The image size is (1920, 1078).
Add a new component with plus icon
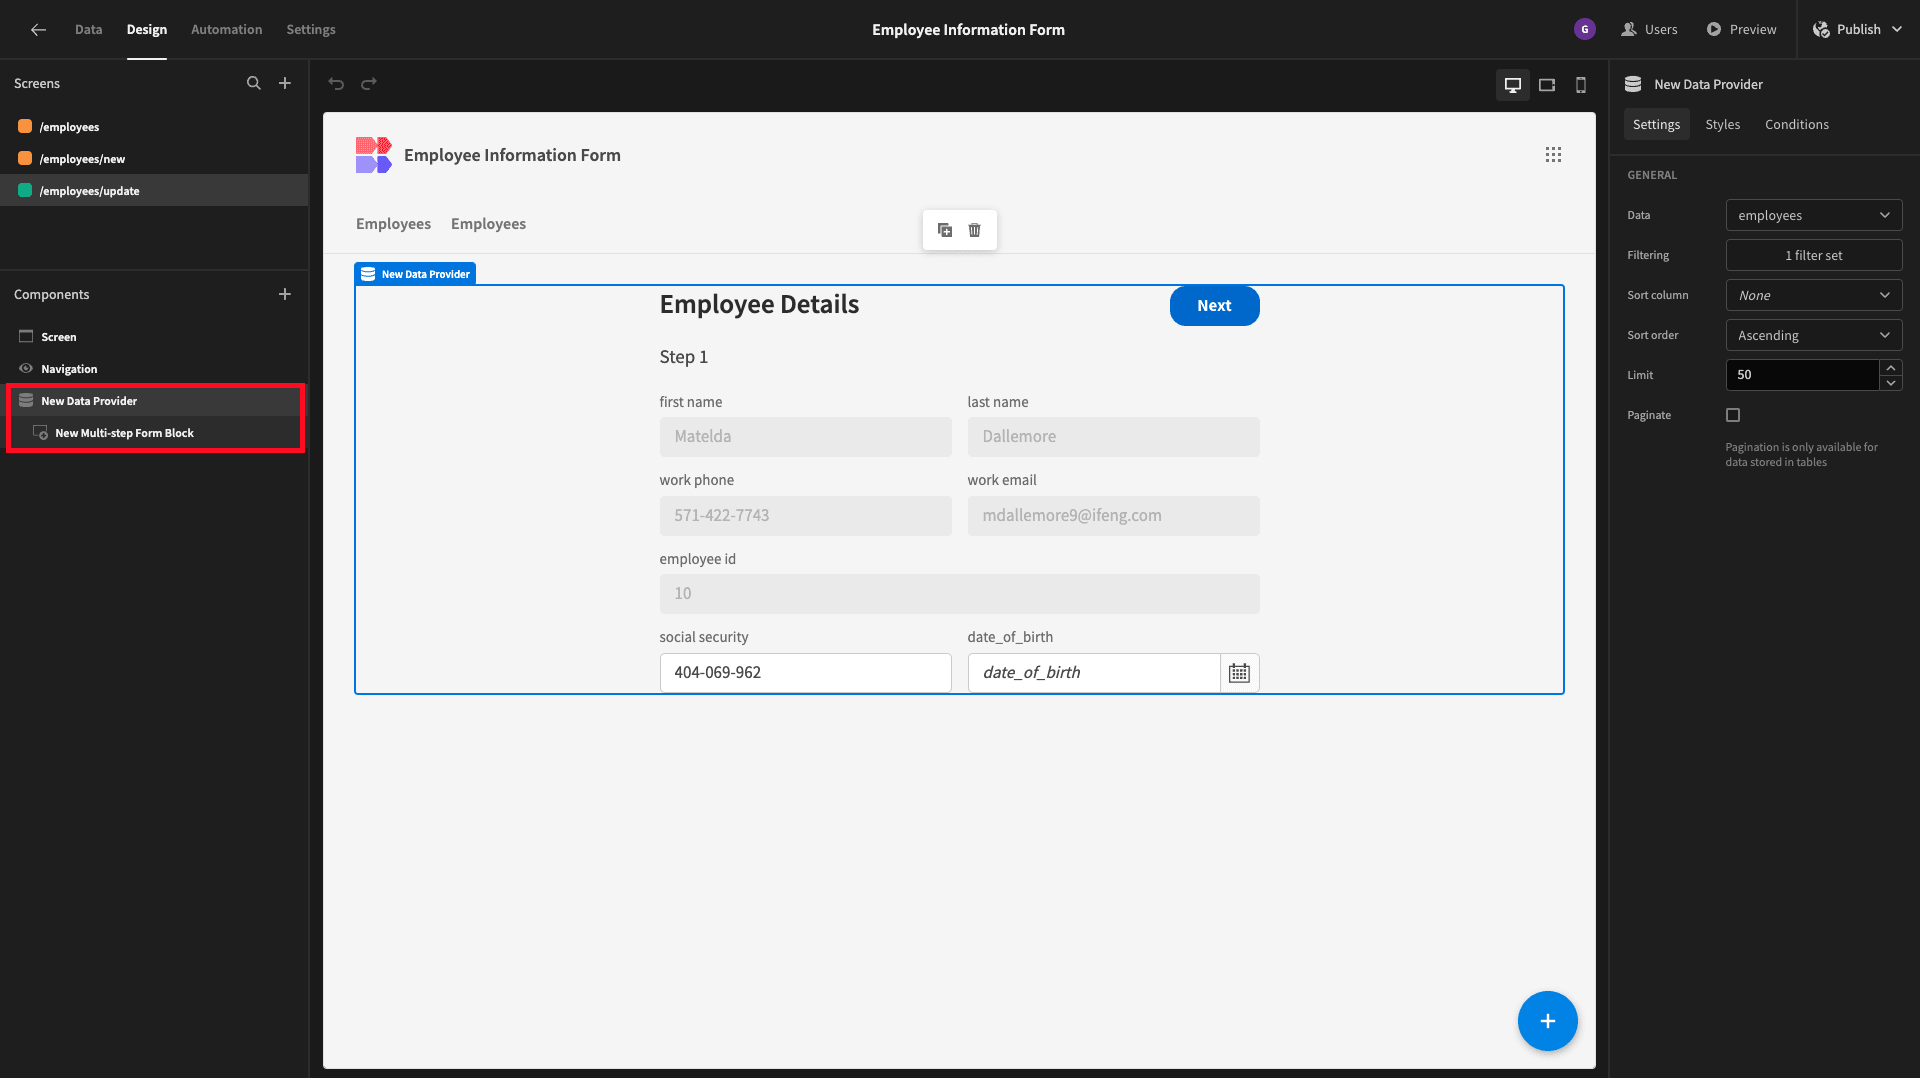pos(285,294)
